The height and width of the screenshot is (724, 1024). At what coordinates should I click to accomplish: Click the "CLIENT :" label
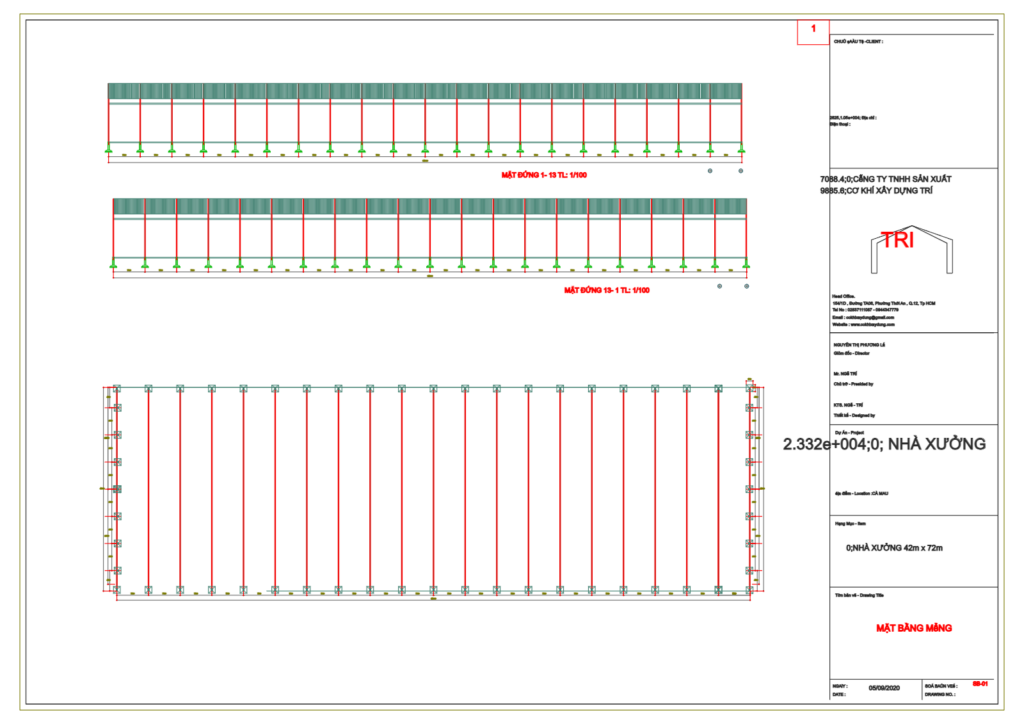(x=858, y=42)
